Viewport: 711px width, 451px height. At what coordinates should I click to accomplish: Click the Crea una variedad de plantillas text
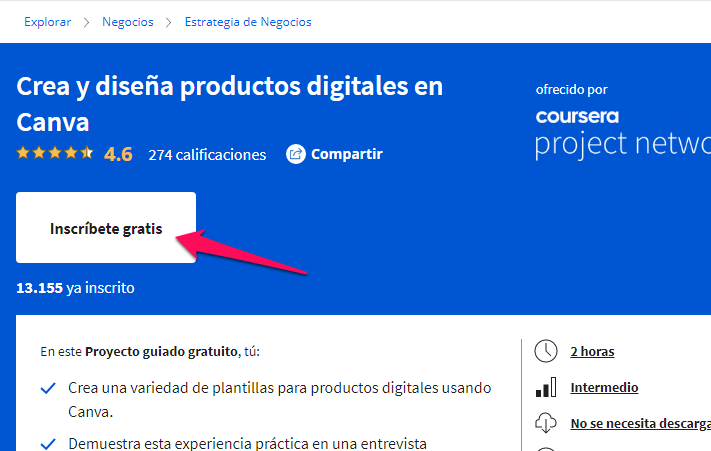pos(280,400)
